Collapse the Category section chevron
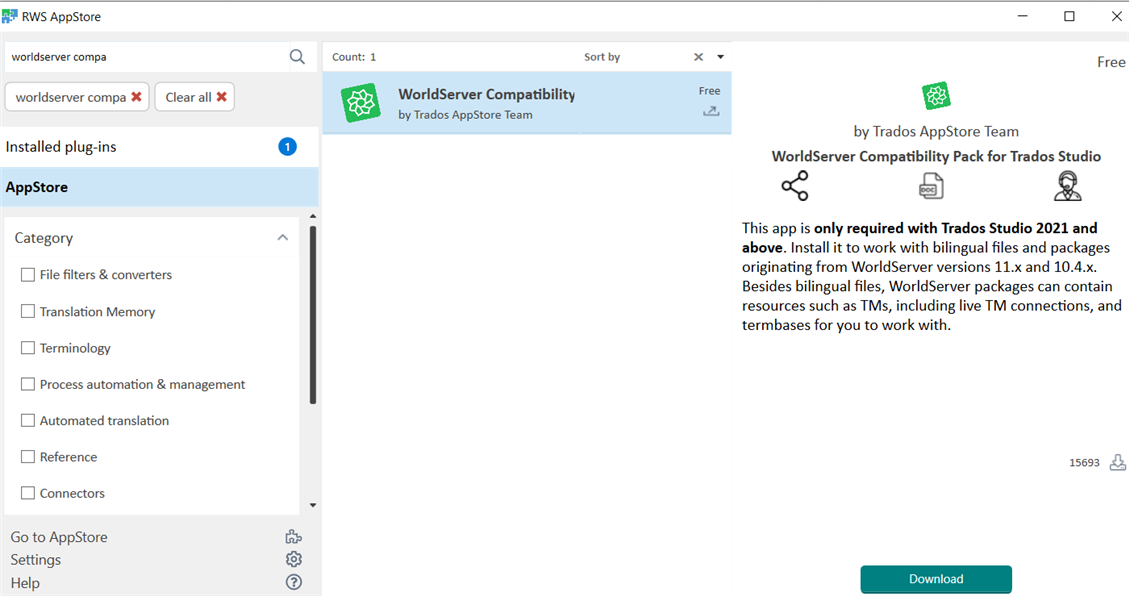This screenshot has height=596, width=1129. 283,238
